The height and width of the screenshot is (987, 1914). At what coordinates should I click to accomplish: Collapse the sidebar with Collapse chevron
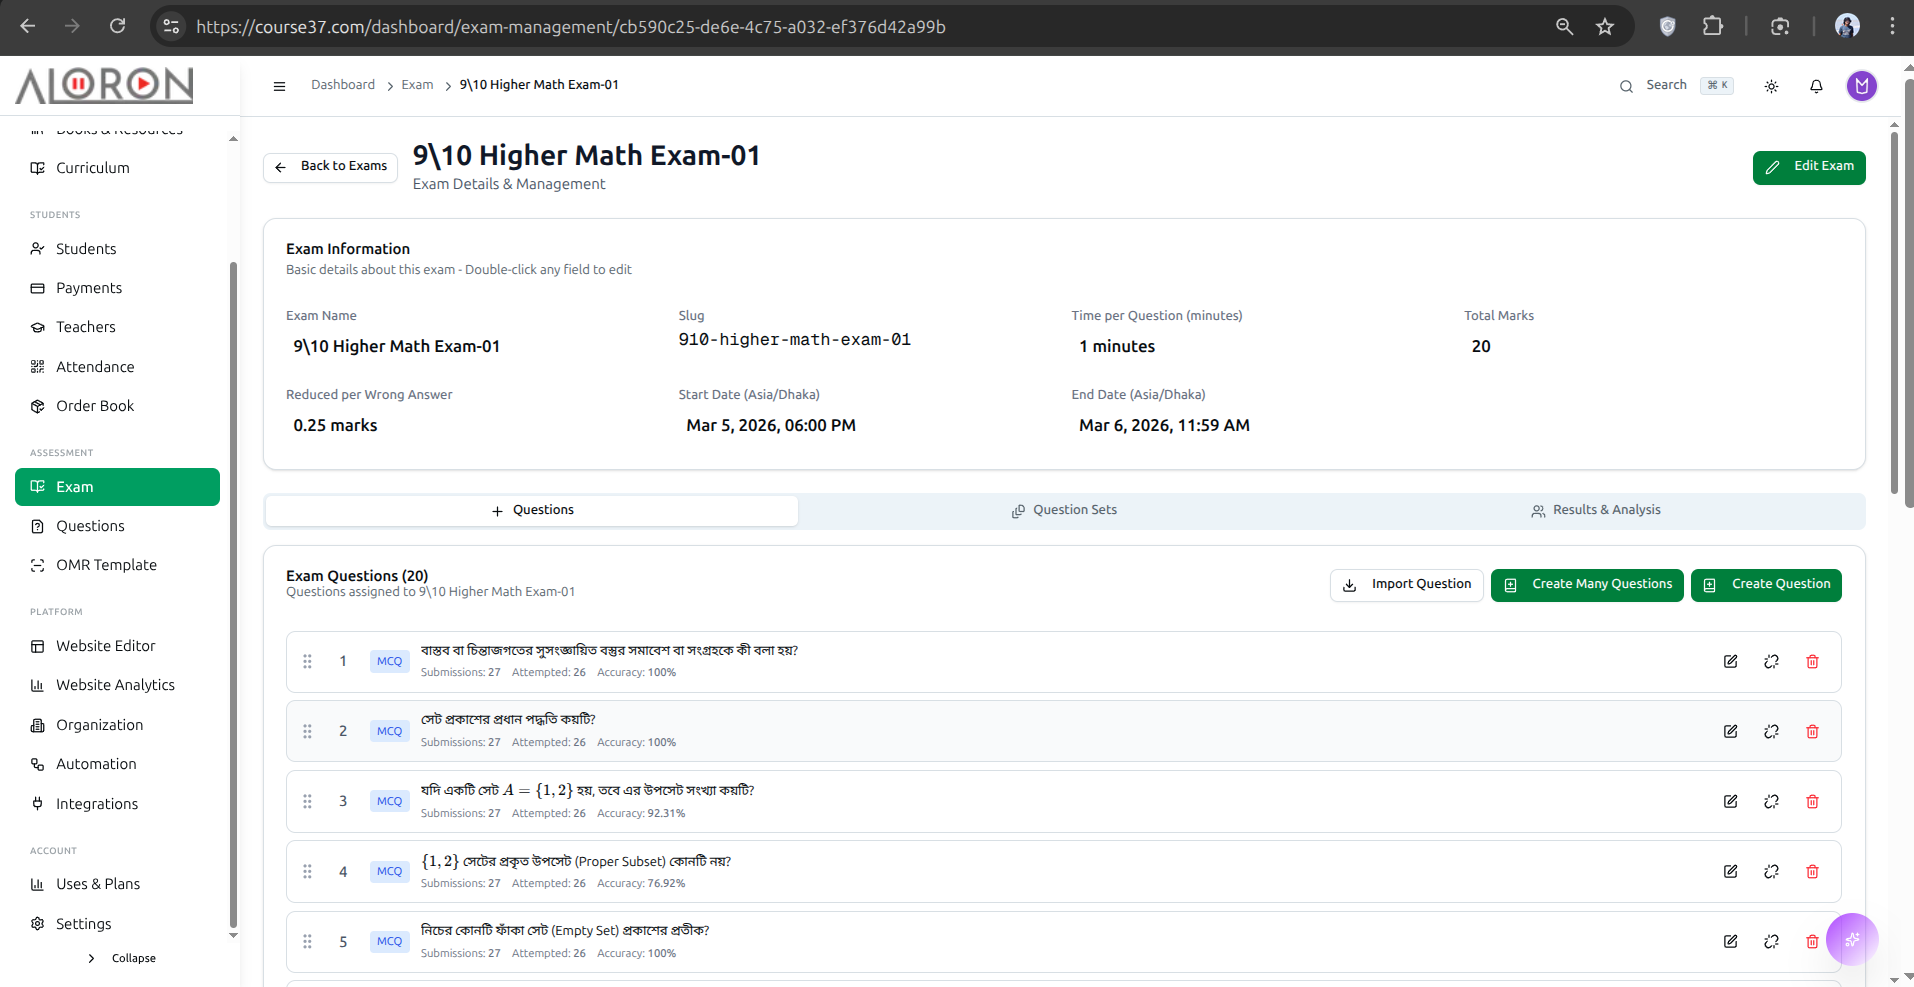click(122, 958)
